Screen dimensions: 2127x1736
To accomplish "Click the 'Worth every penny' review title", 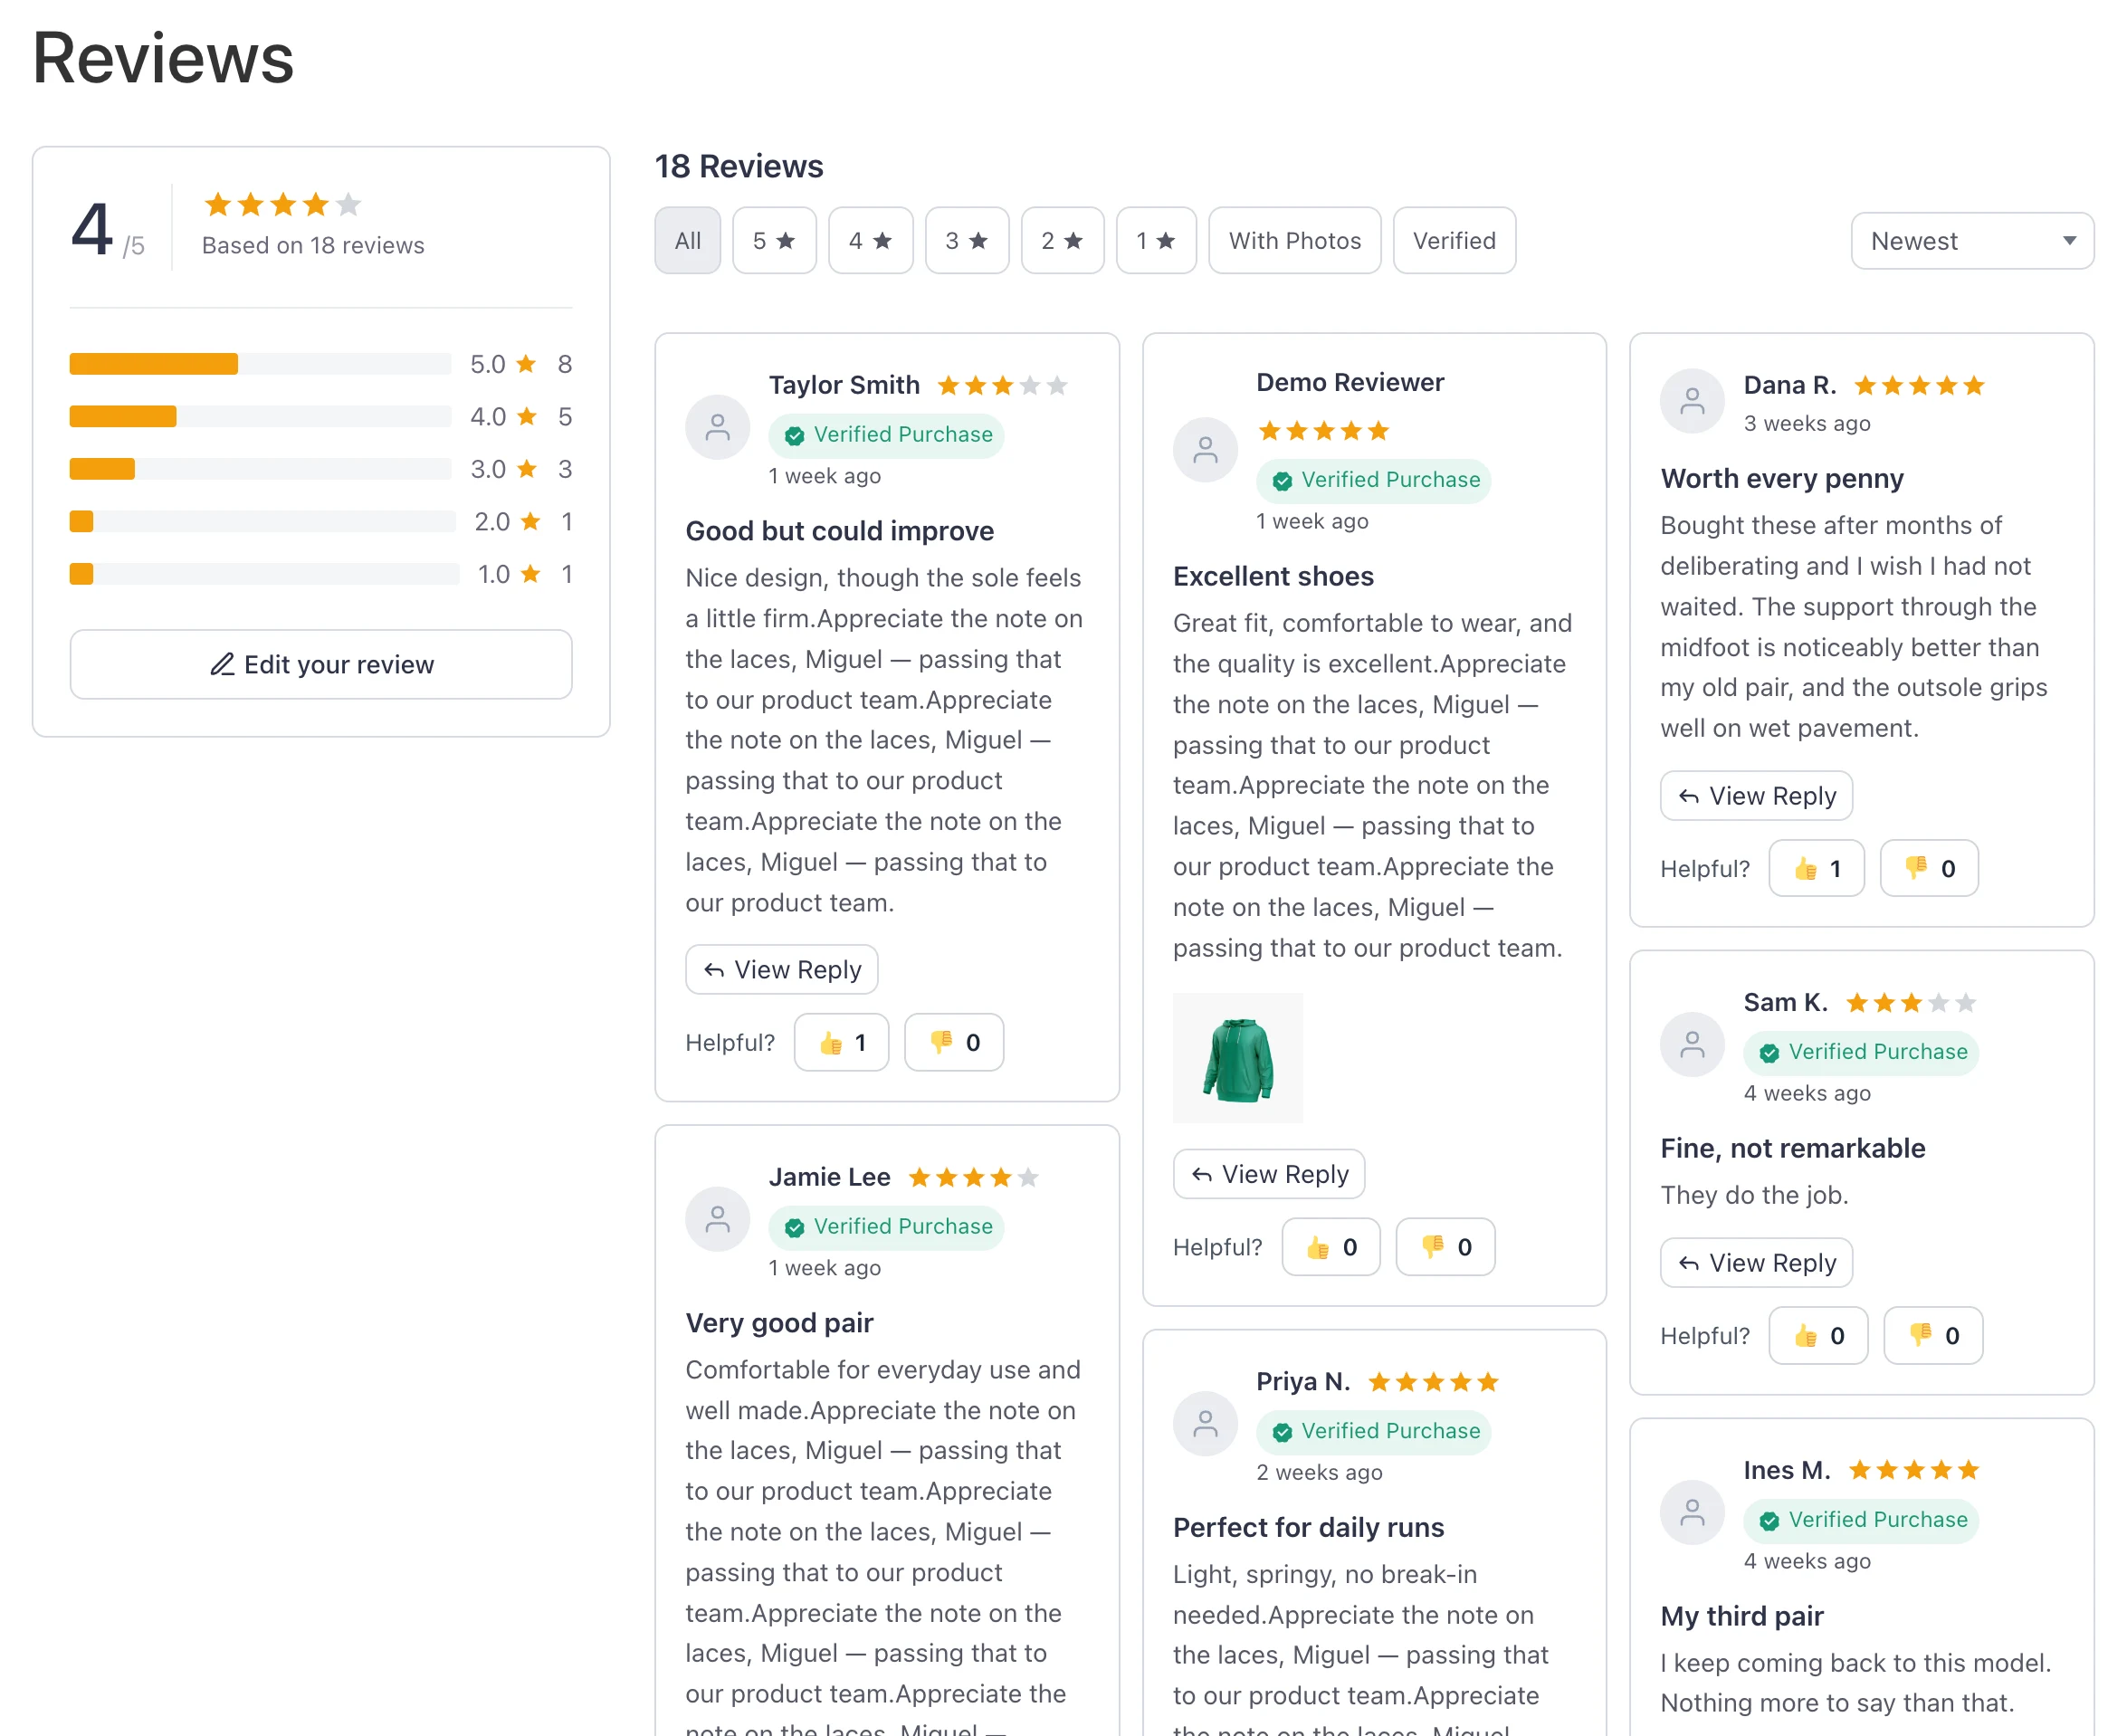I will click(x=1782, y=479).
